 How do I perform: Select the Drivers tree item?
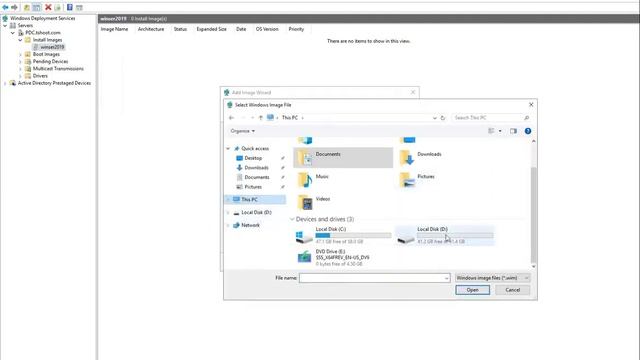pyautogui.click(x=40, y=76)
